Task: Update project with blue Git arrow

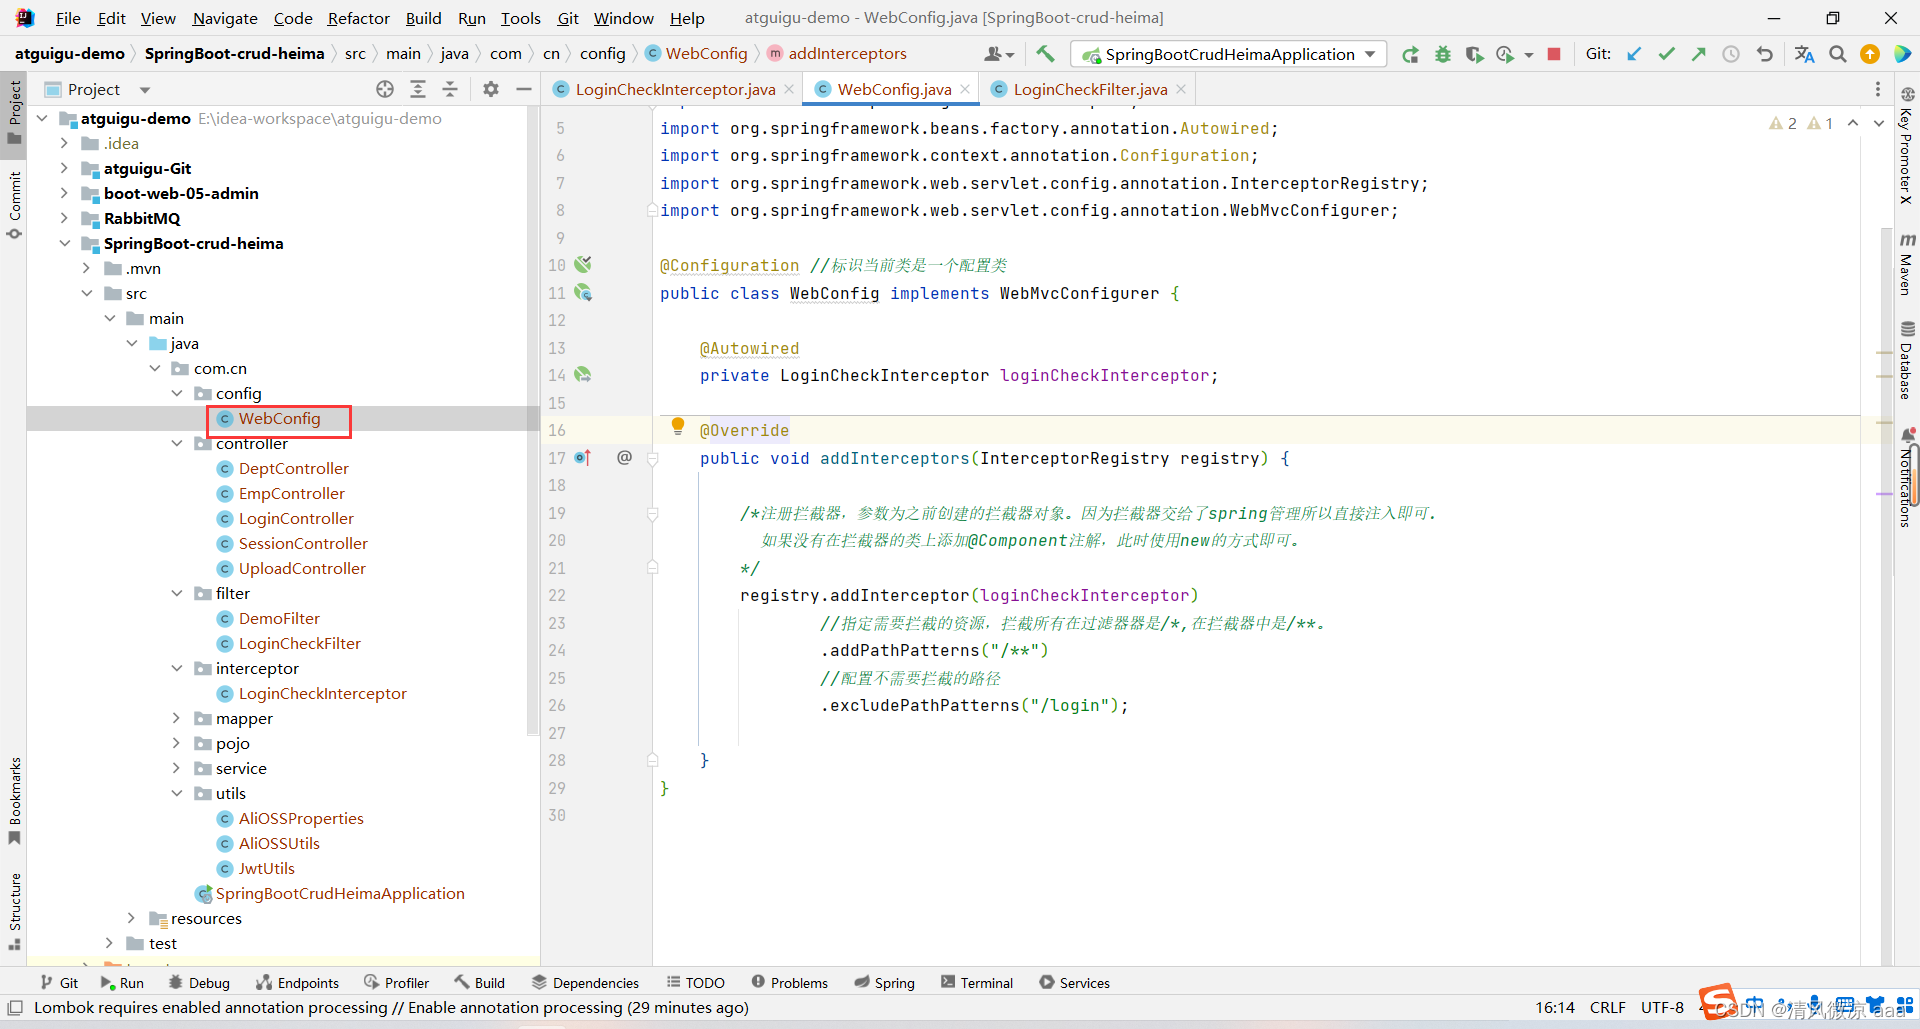Action: click(x=1634, y=54)
